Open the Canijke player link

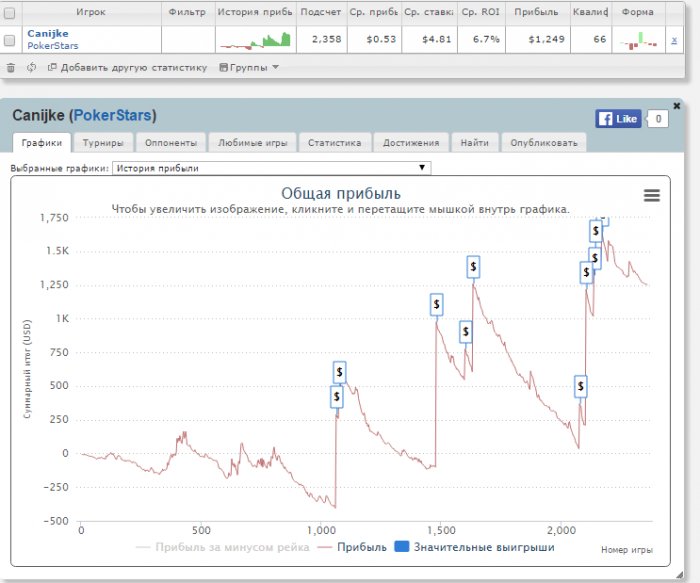click(x=48, y=33)
